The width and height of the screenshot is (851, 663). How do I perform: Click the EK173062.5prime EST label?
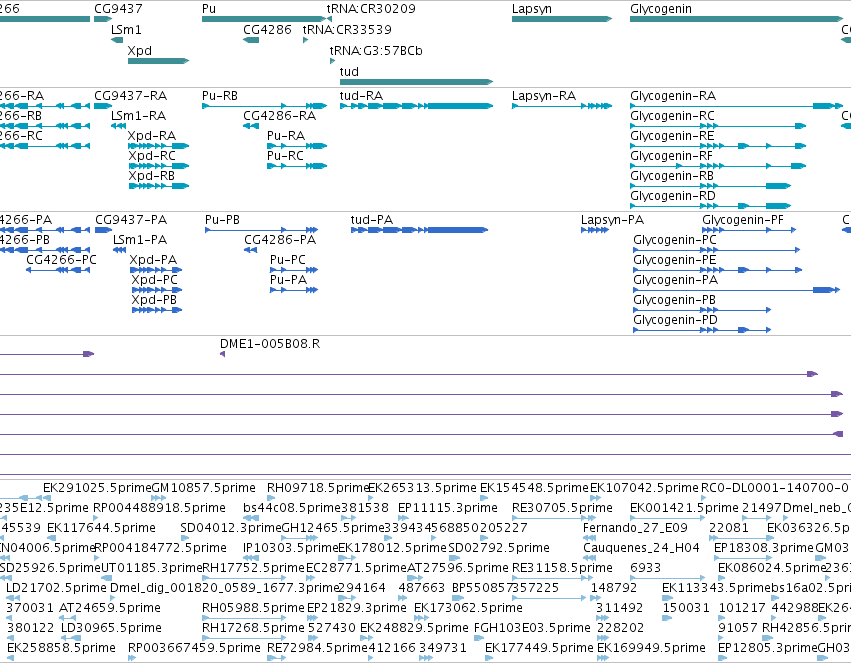[x=468, y=608]
